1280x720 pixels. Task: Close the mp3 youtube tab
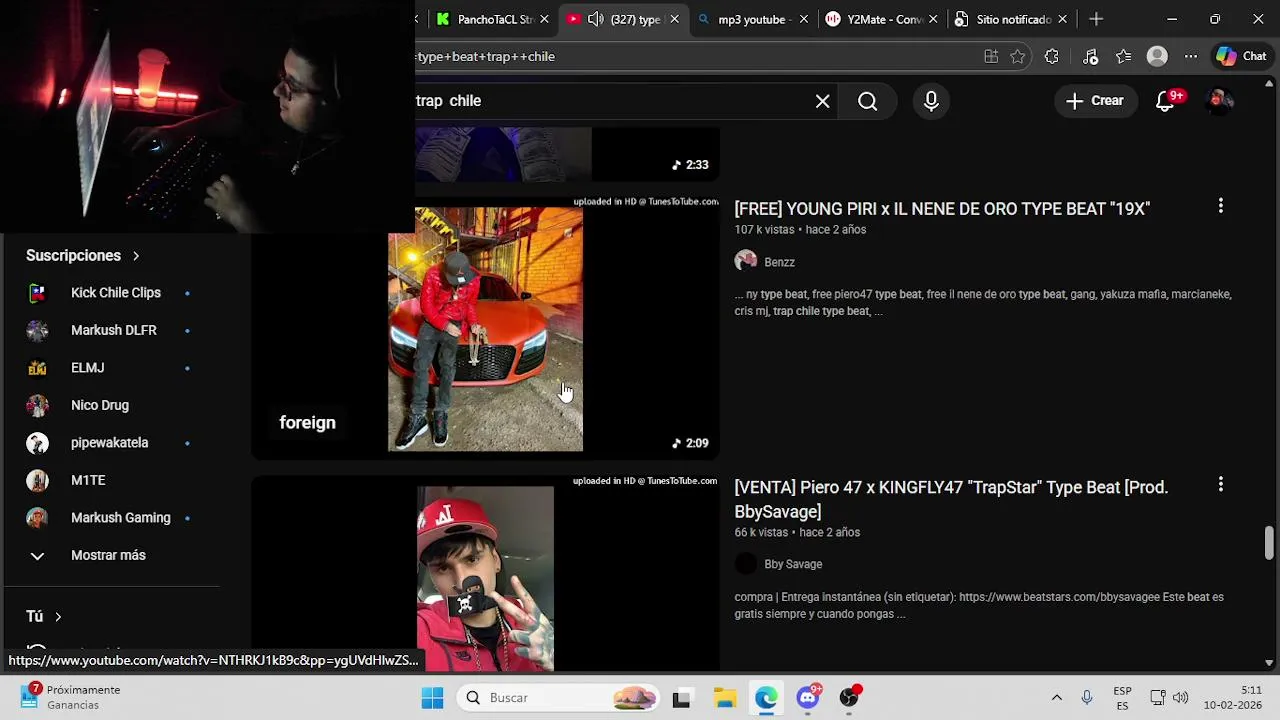click(804, 19)
